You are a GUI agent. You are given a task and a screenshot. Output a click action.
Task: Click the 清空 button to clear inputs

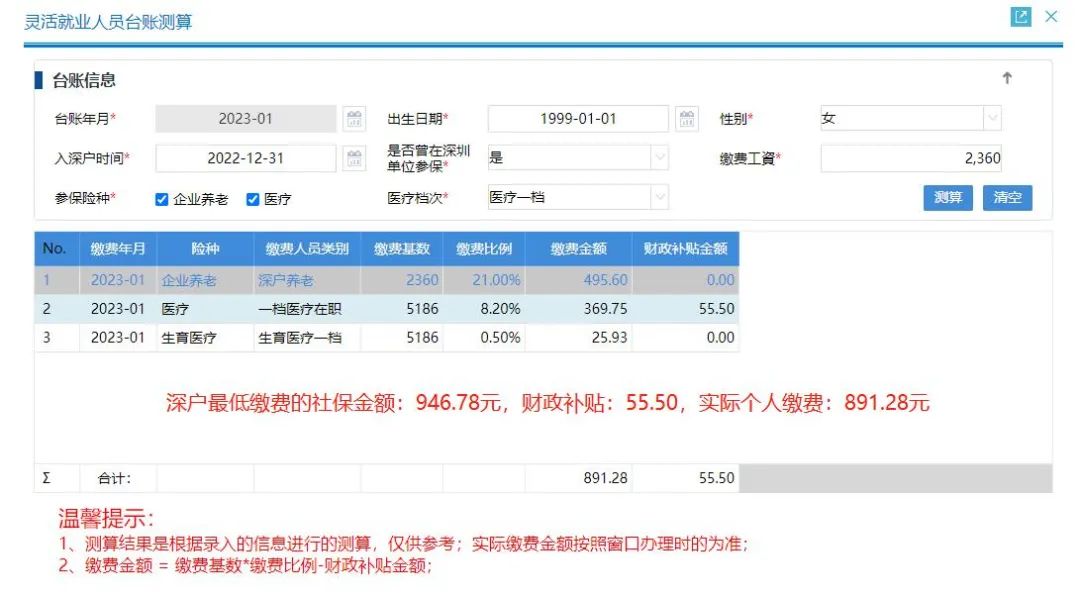click(1007, 198)
